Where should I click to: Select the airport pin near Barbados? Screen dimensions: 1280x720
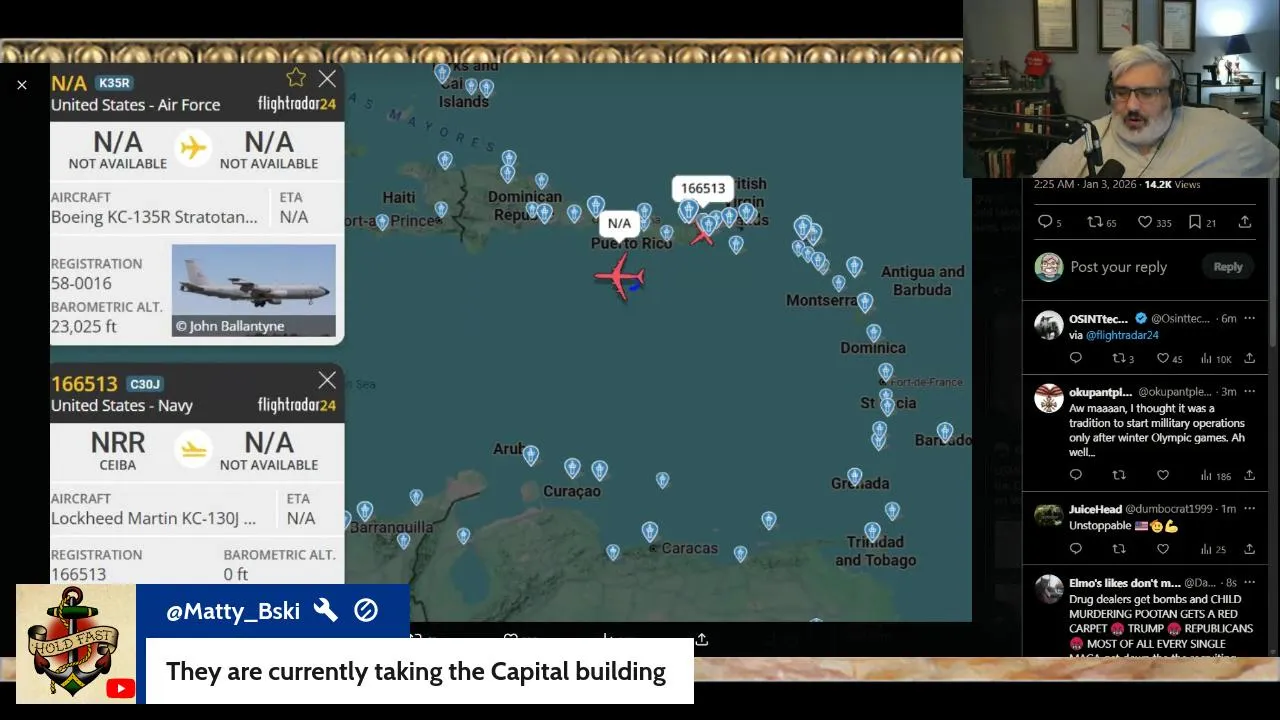944,431
